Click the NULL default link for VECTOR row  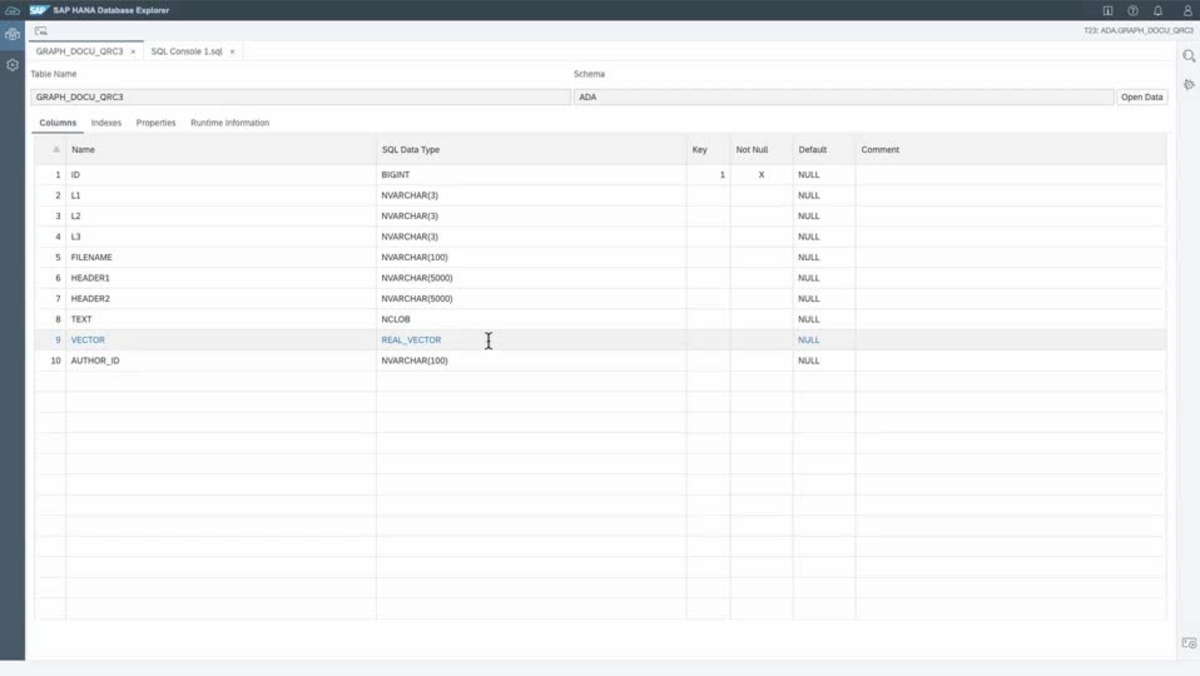point(807,339)
